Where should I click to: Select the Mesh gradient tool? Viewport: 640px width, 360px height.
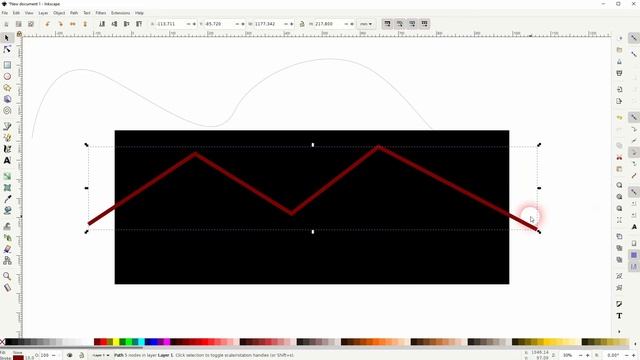pyautogui.click(x=7, y=188)
